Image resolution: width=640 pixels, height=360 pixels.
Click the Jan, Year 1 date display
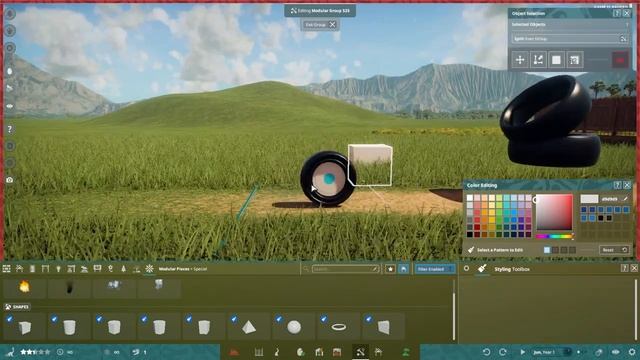click(544, 352)
